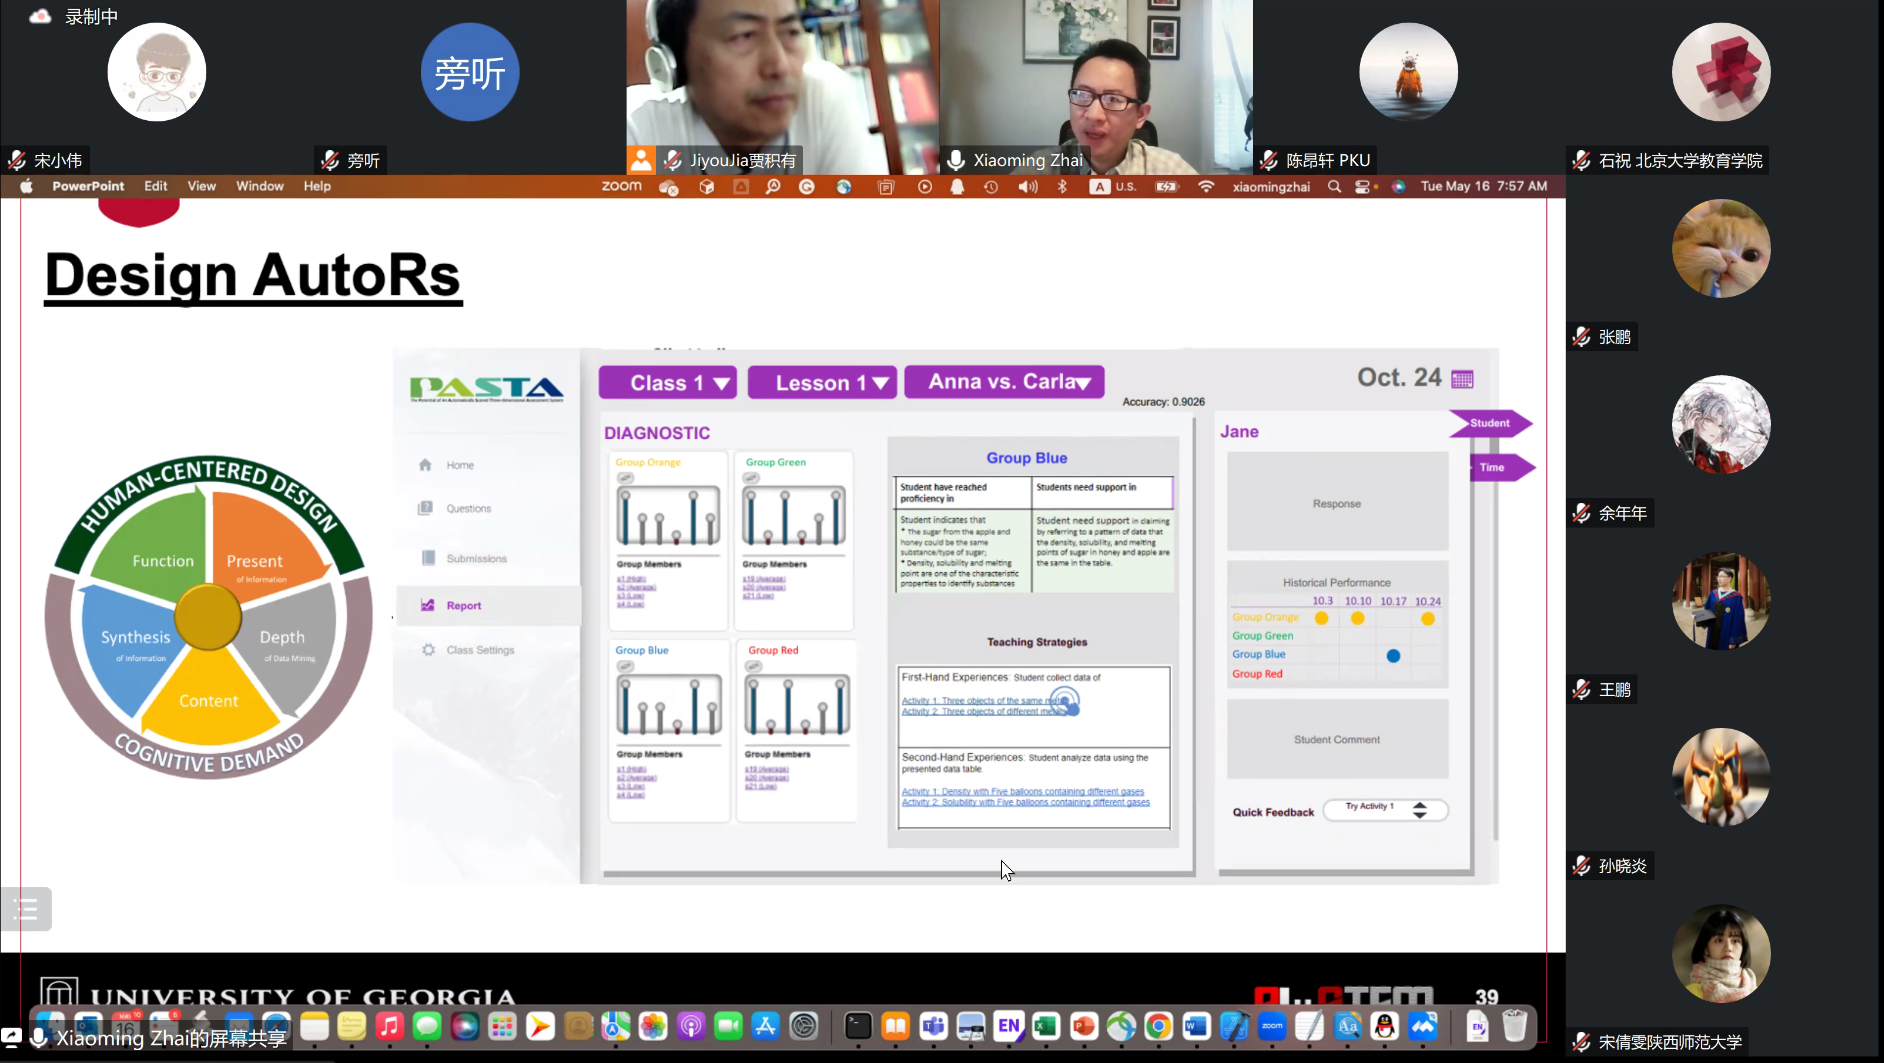Open Zoom app from the dock
Viewport: 1884px width, 1063px height.
pos(1272,1026)
